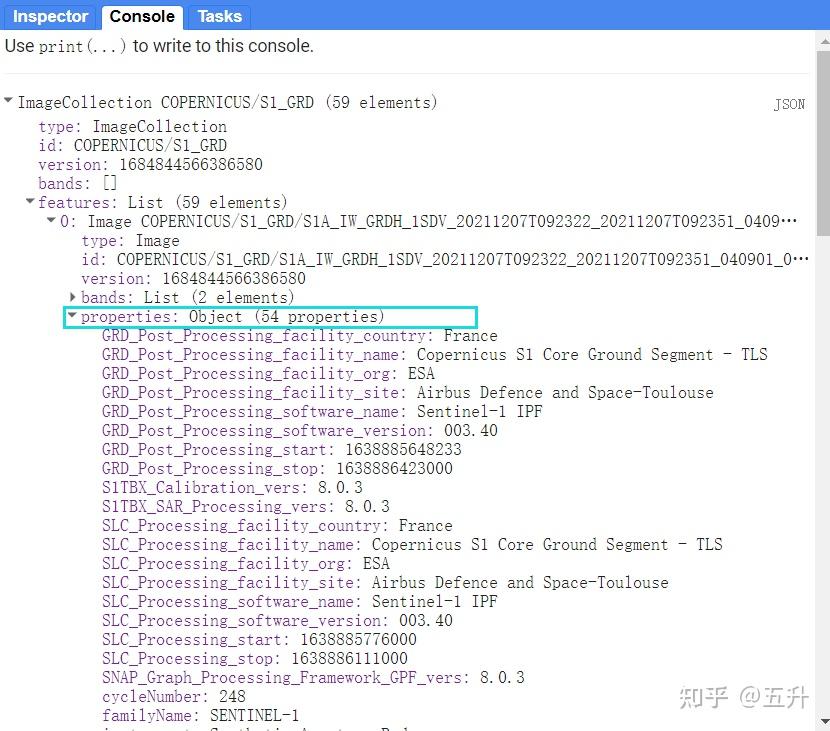Click the GRD_Post_Processing_facility_site row
Screen dimensions: 830x731
pyautogui.click(x=408, y=393)
